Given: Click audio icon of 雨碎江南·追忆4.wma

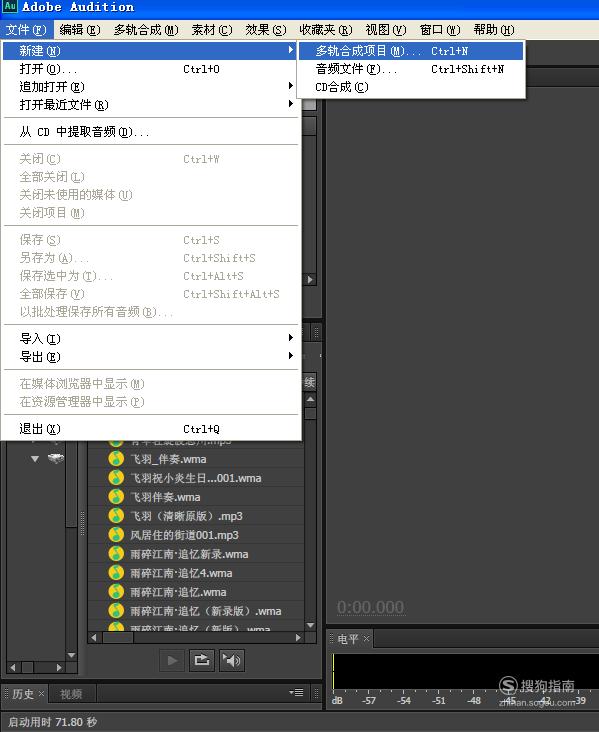Looking at the screenshot, I should pos(116,573).
